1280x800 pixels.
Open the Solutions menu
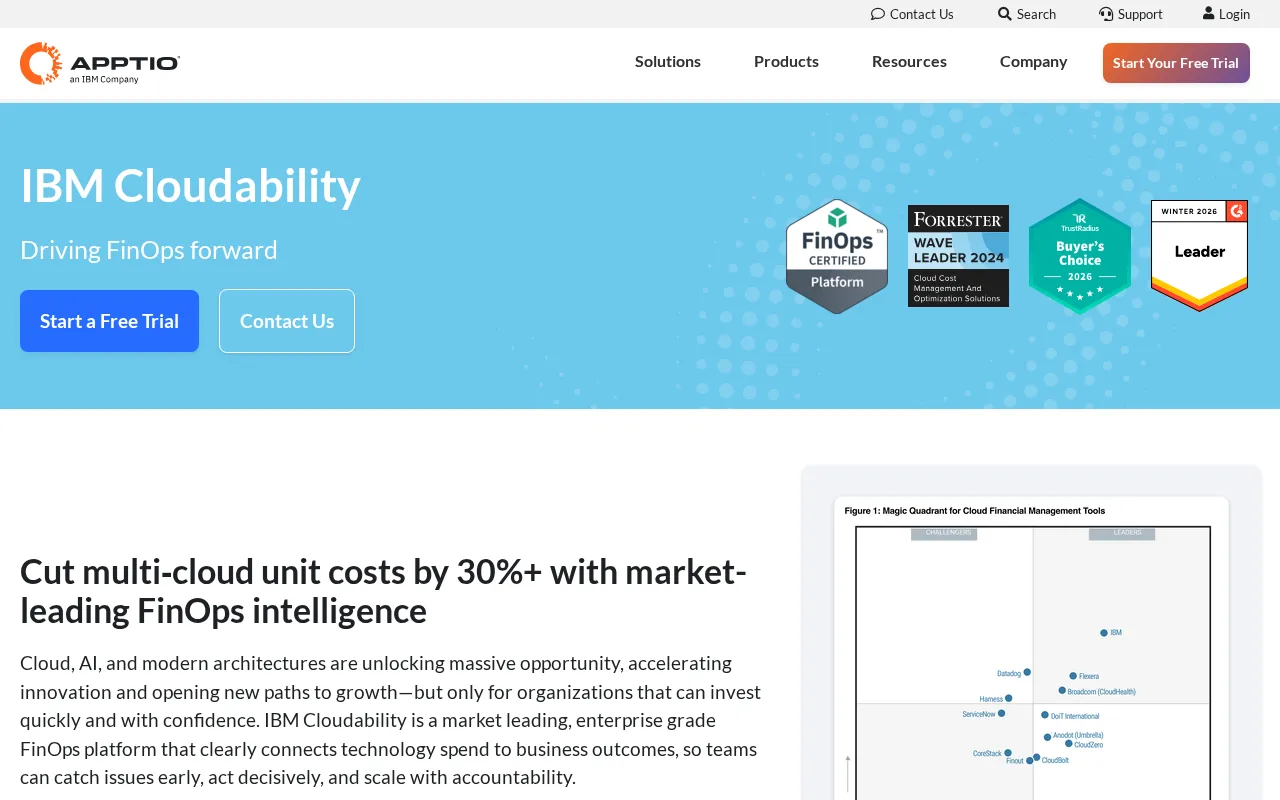[x=668, y=61]
